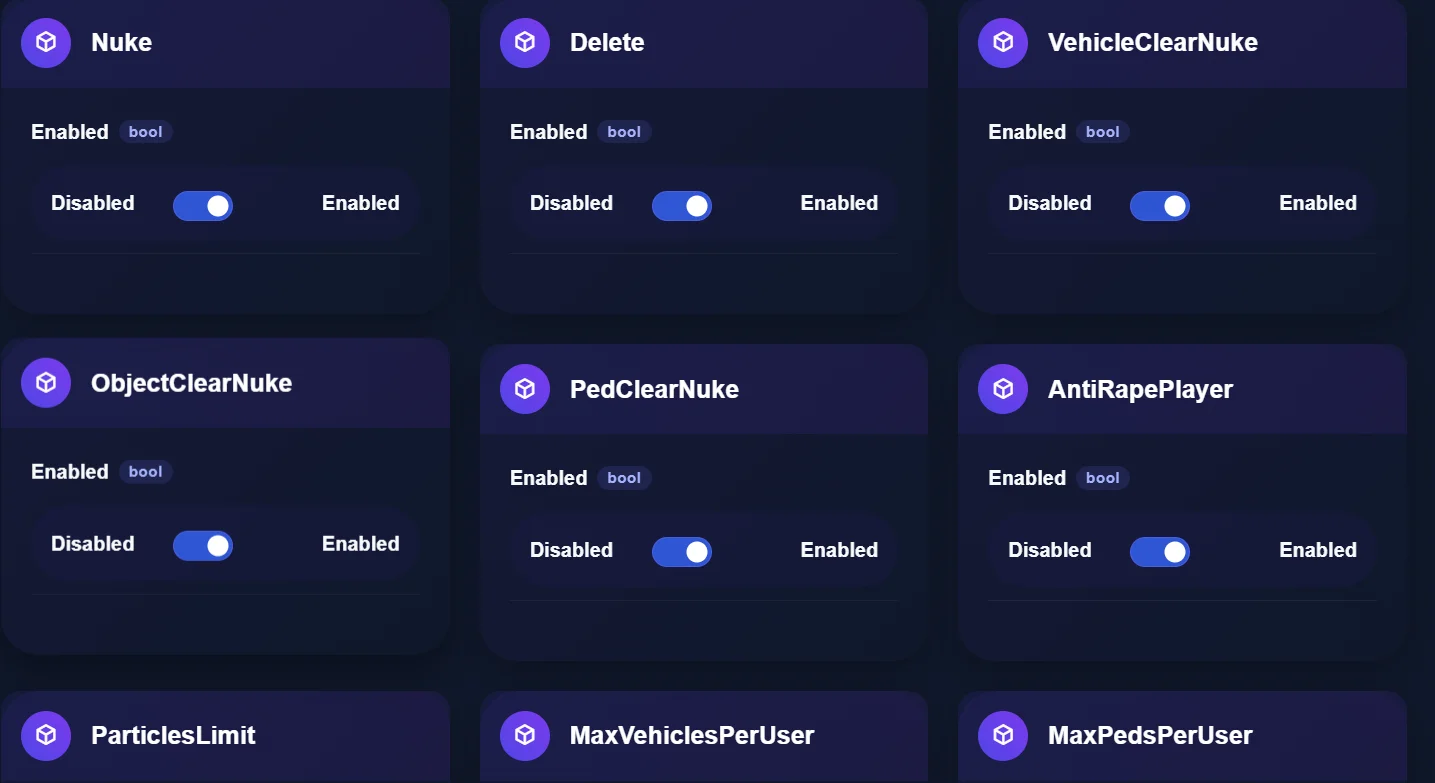Toggle the Delete enabled switch
1435x783 pixels.
click(682, 206)
